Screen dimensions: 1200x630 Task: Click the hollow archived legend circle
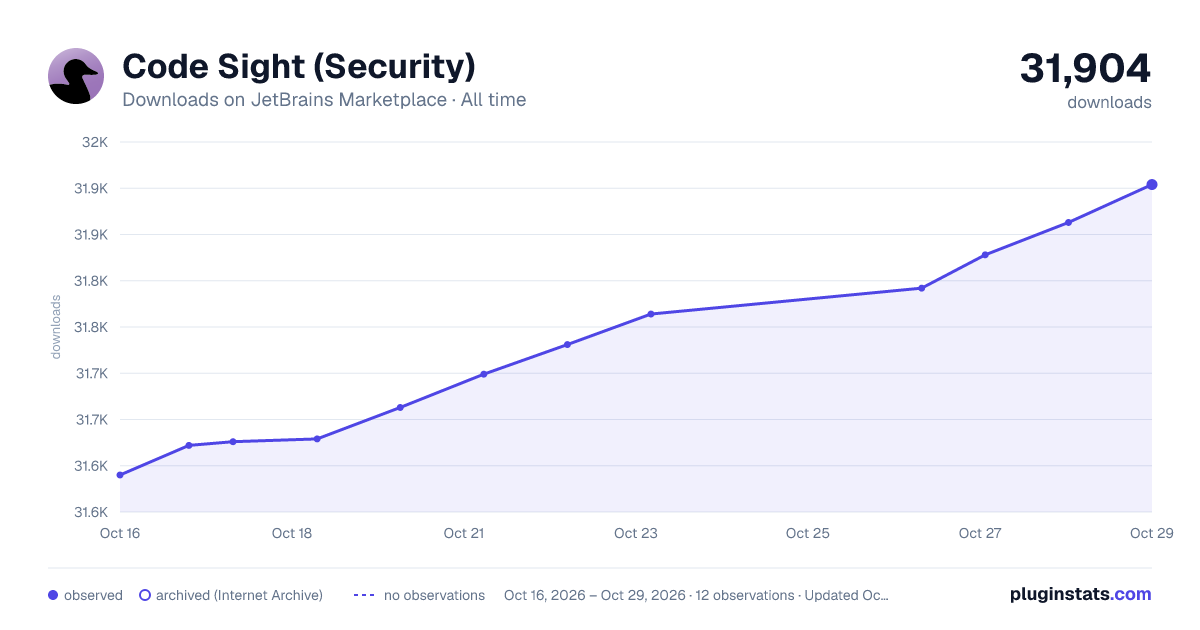pos(144,595)
